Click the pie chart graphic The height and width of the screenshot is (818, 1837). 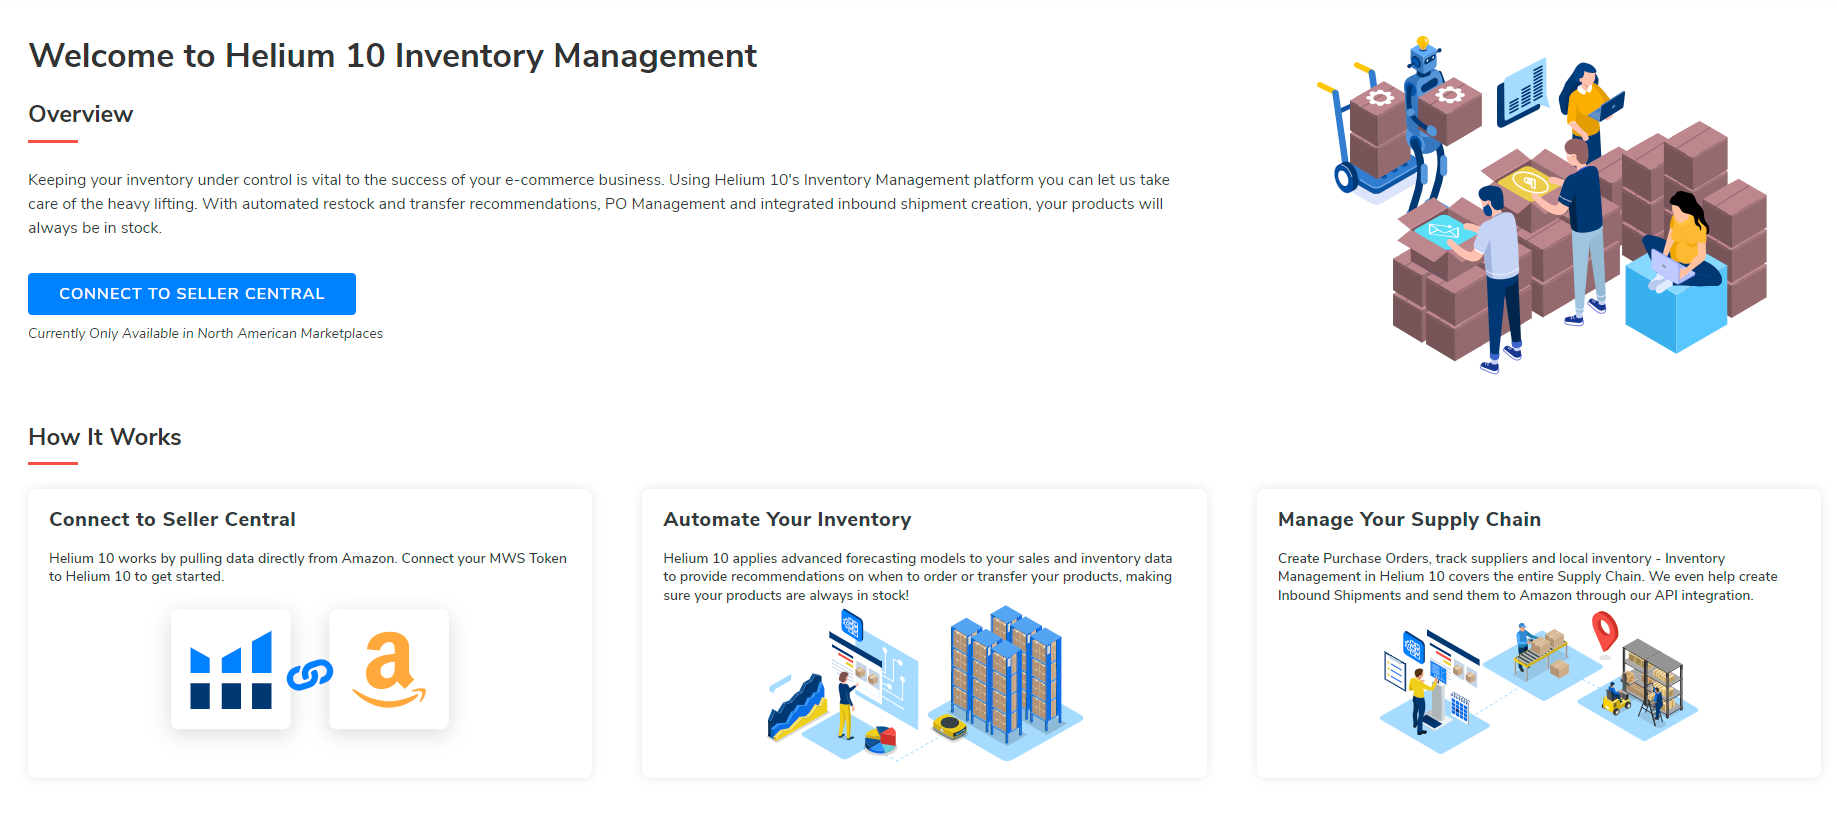point(880,740)
